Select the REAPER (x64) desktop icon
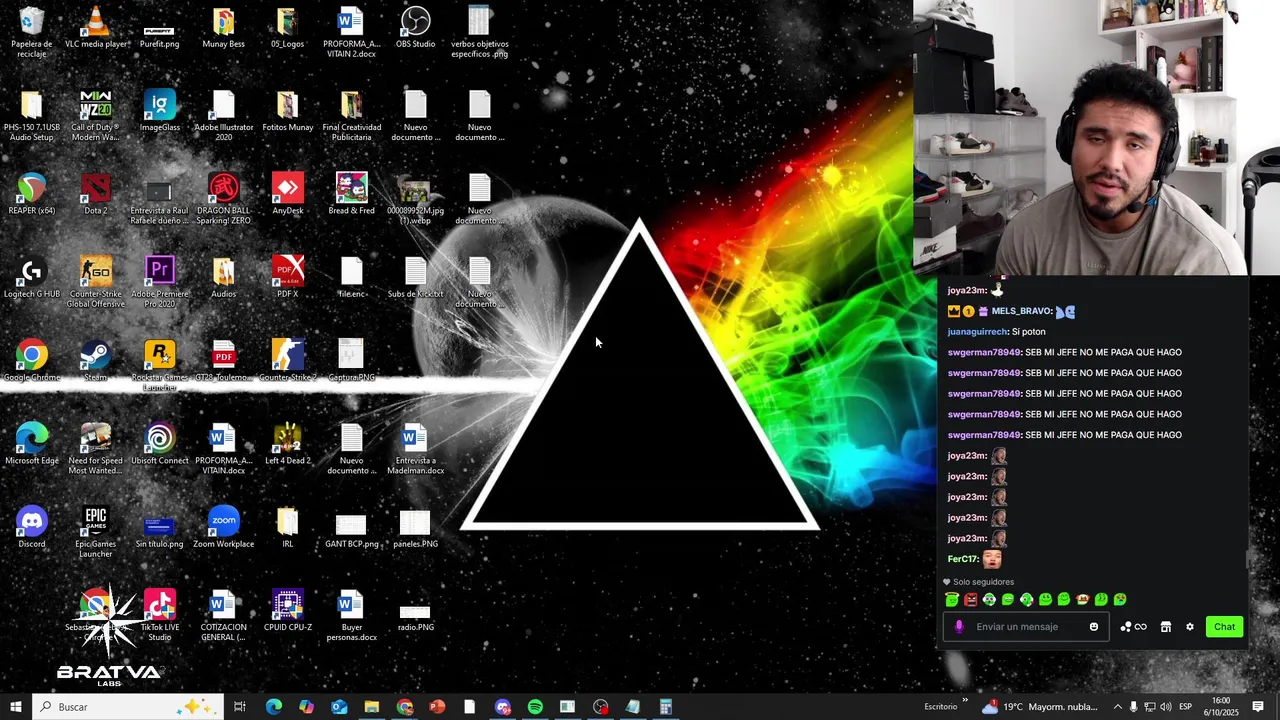The width and height of the screenshot is (1280, 720). 32,194
